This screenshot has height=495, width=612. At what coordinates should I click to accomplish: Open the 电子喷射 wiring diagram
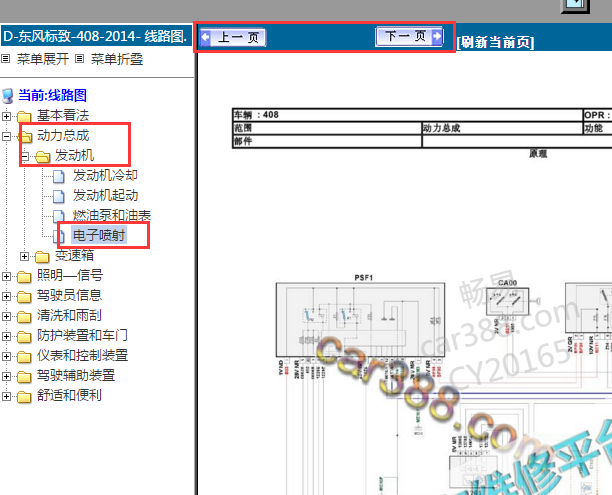pyautogui.click(x=99, y=235)
